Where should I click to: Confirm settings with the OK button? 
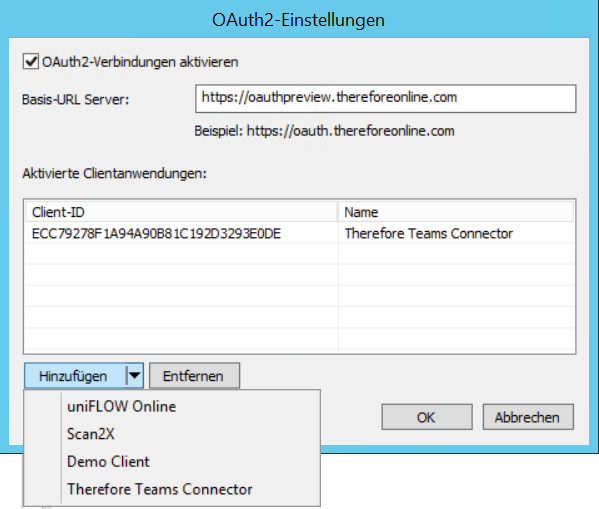[x=427, y=417]
